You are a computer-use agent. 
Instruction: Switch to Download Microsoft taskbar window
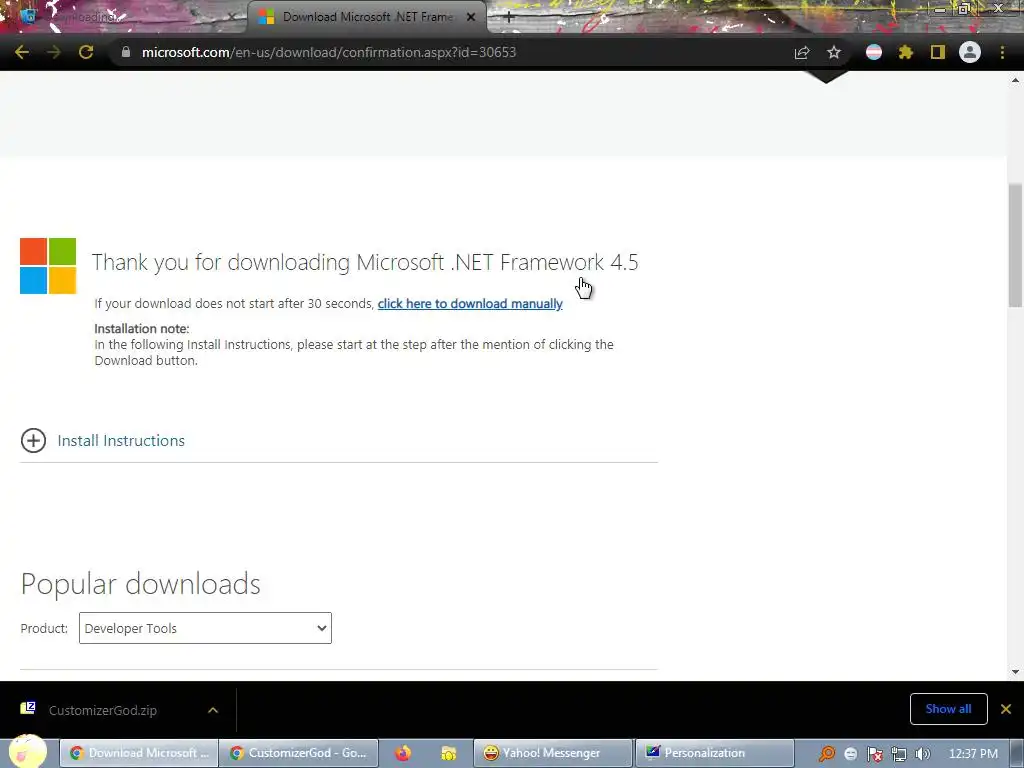138,753
